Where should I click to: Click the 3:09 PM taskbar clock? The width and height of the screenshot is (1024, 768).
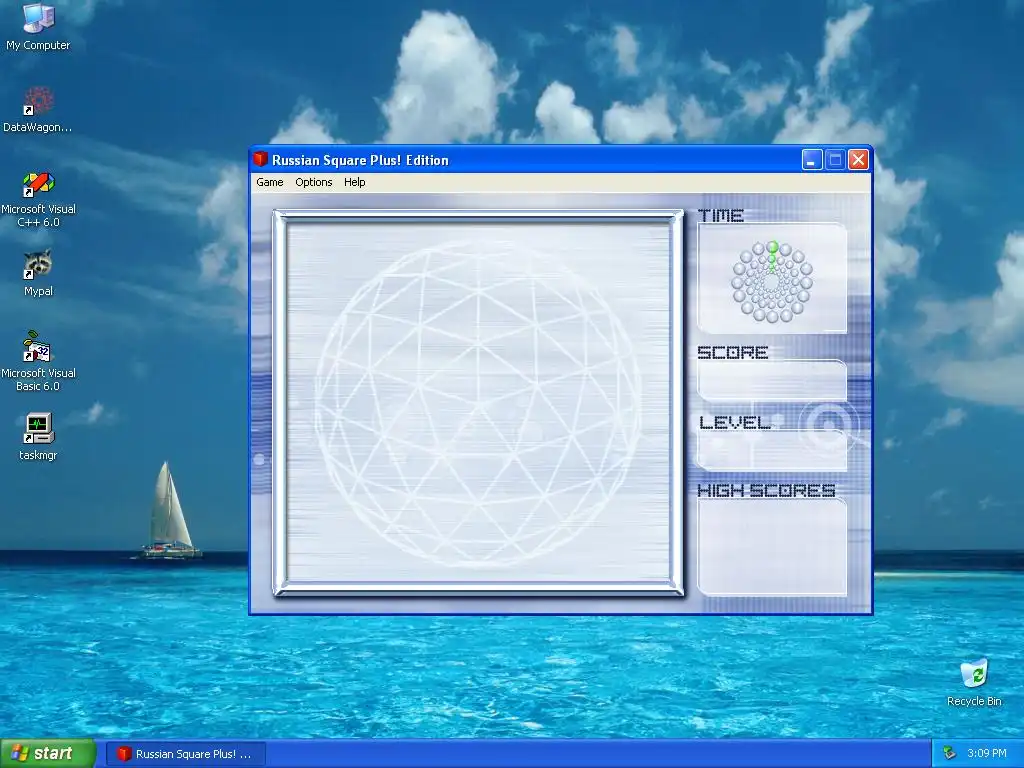tap(987, 753)
